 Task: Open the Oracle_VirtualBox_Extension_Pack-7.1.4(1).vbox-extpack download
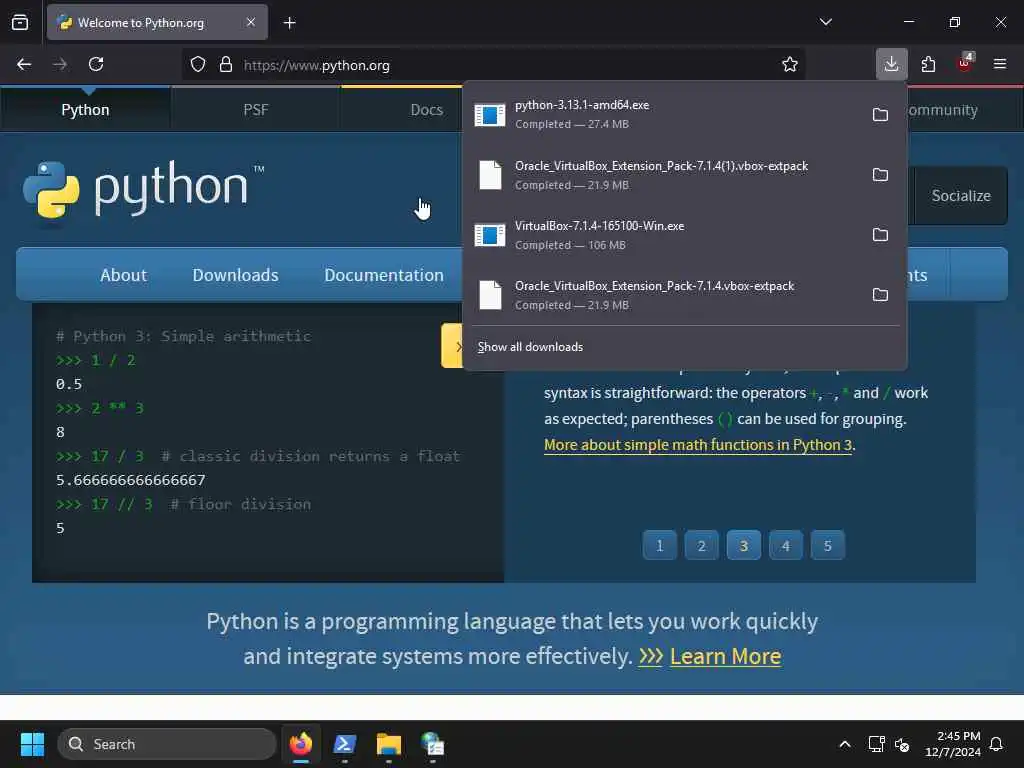(664, 175)
